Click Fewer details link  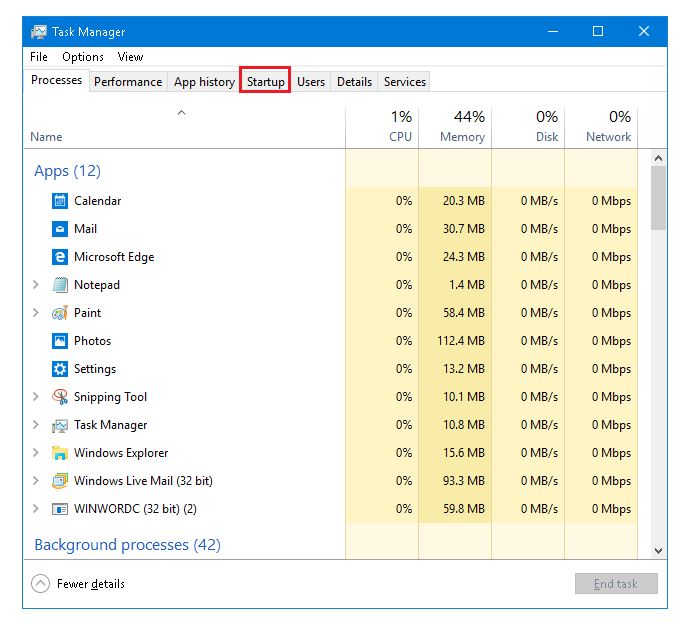click(90, 584)
